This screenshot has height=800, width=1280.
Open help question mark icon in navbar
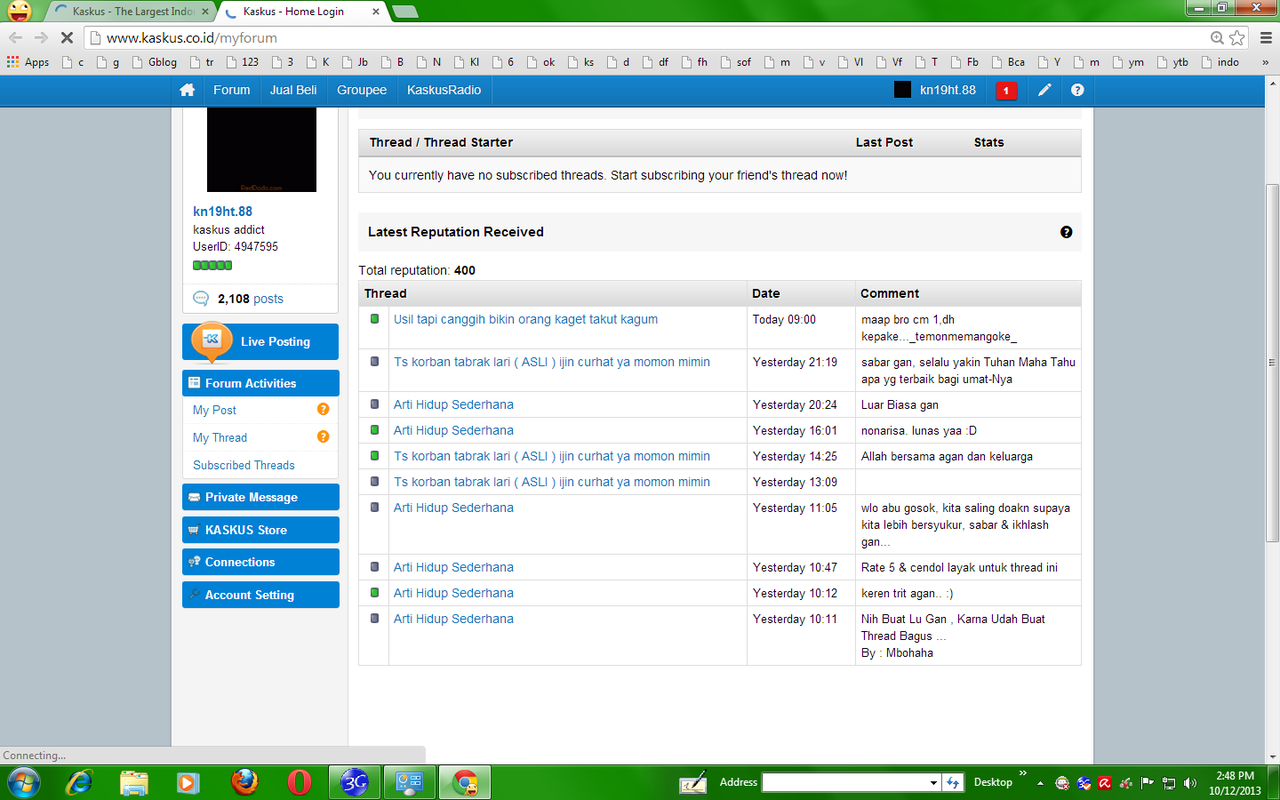1077,90
